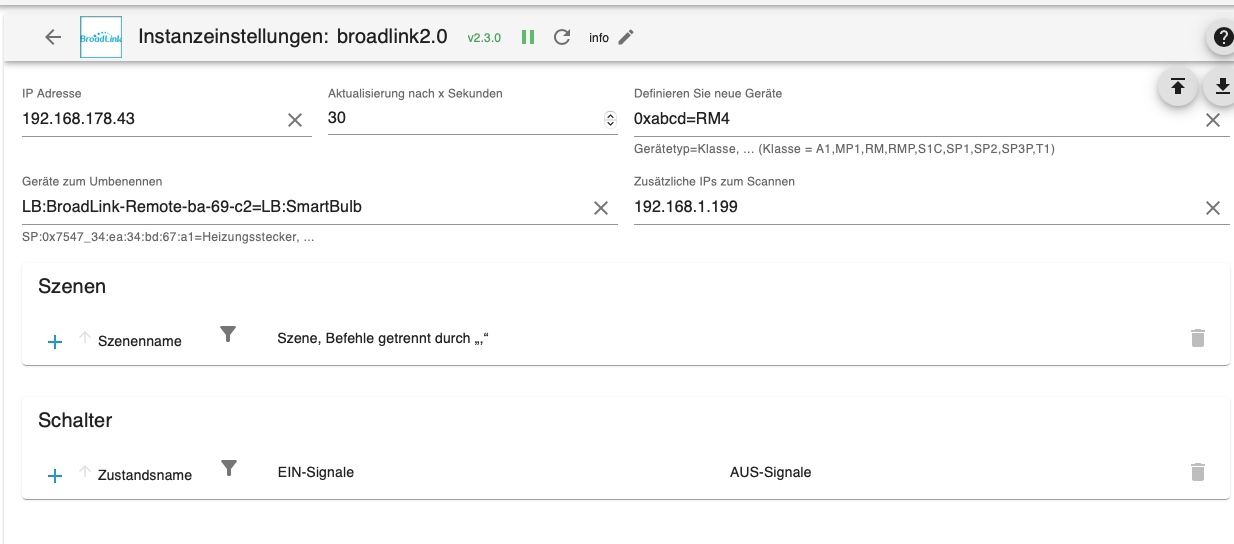Screen dimensions: 1234x544
Task: Edit the info log level pencil icon
Action: click(626, 37)
